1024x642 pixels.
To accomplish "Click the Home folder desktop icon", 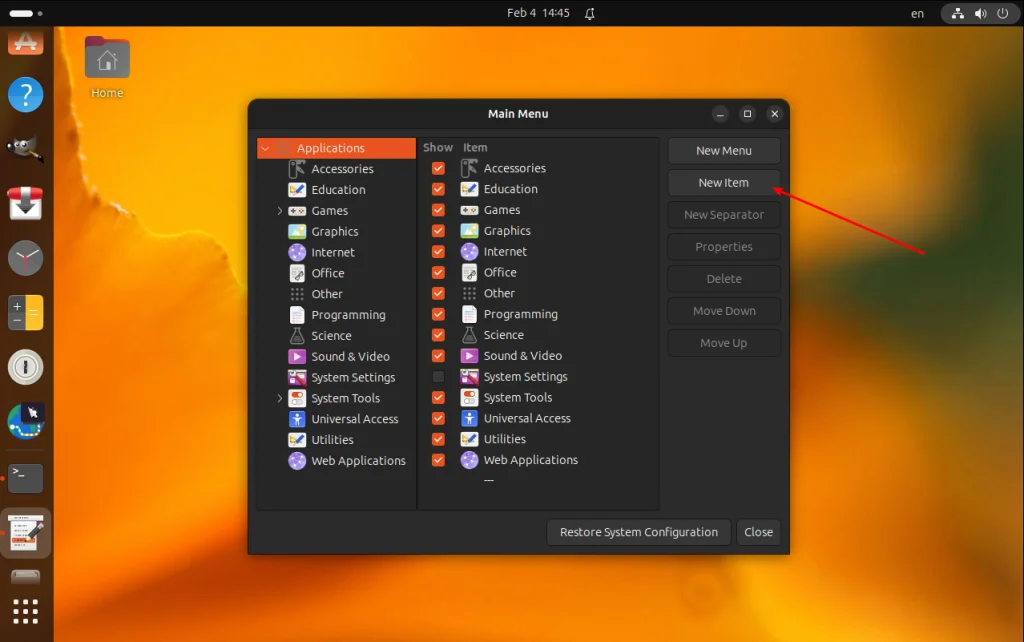I will (107, 60).
